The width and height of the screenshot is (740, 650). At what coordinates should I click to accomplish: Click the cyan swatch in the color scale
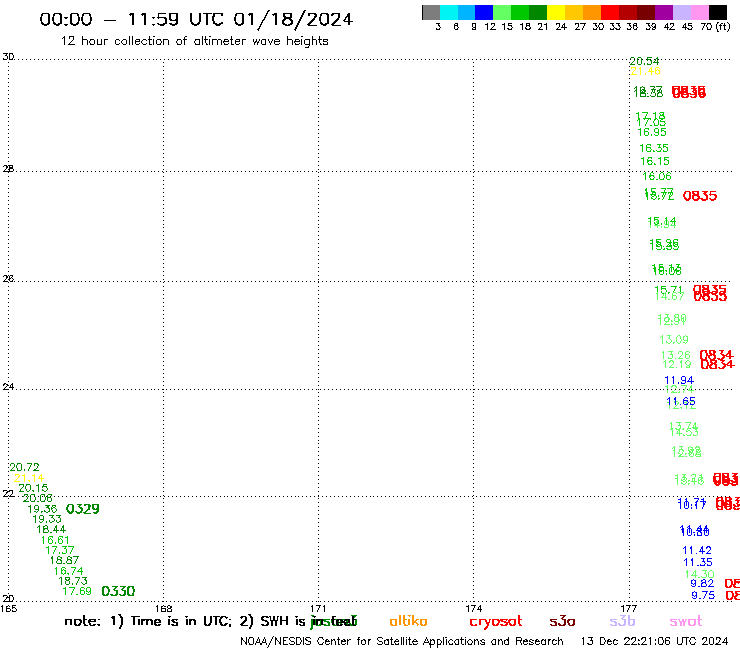[x=449, y=12]
